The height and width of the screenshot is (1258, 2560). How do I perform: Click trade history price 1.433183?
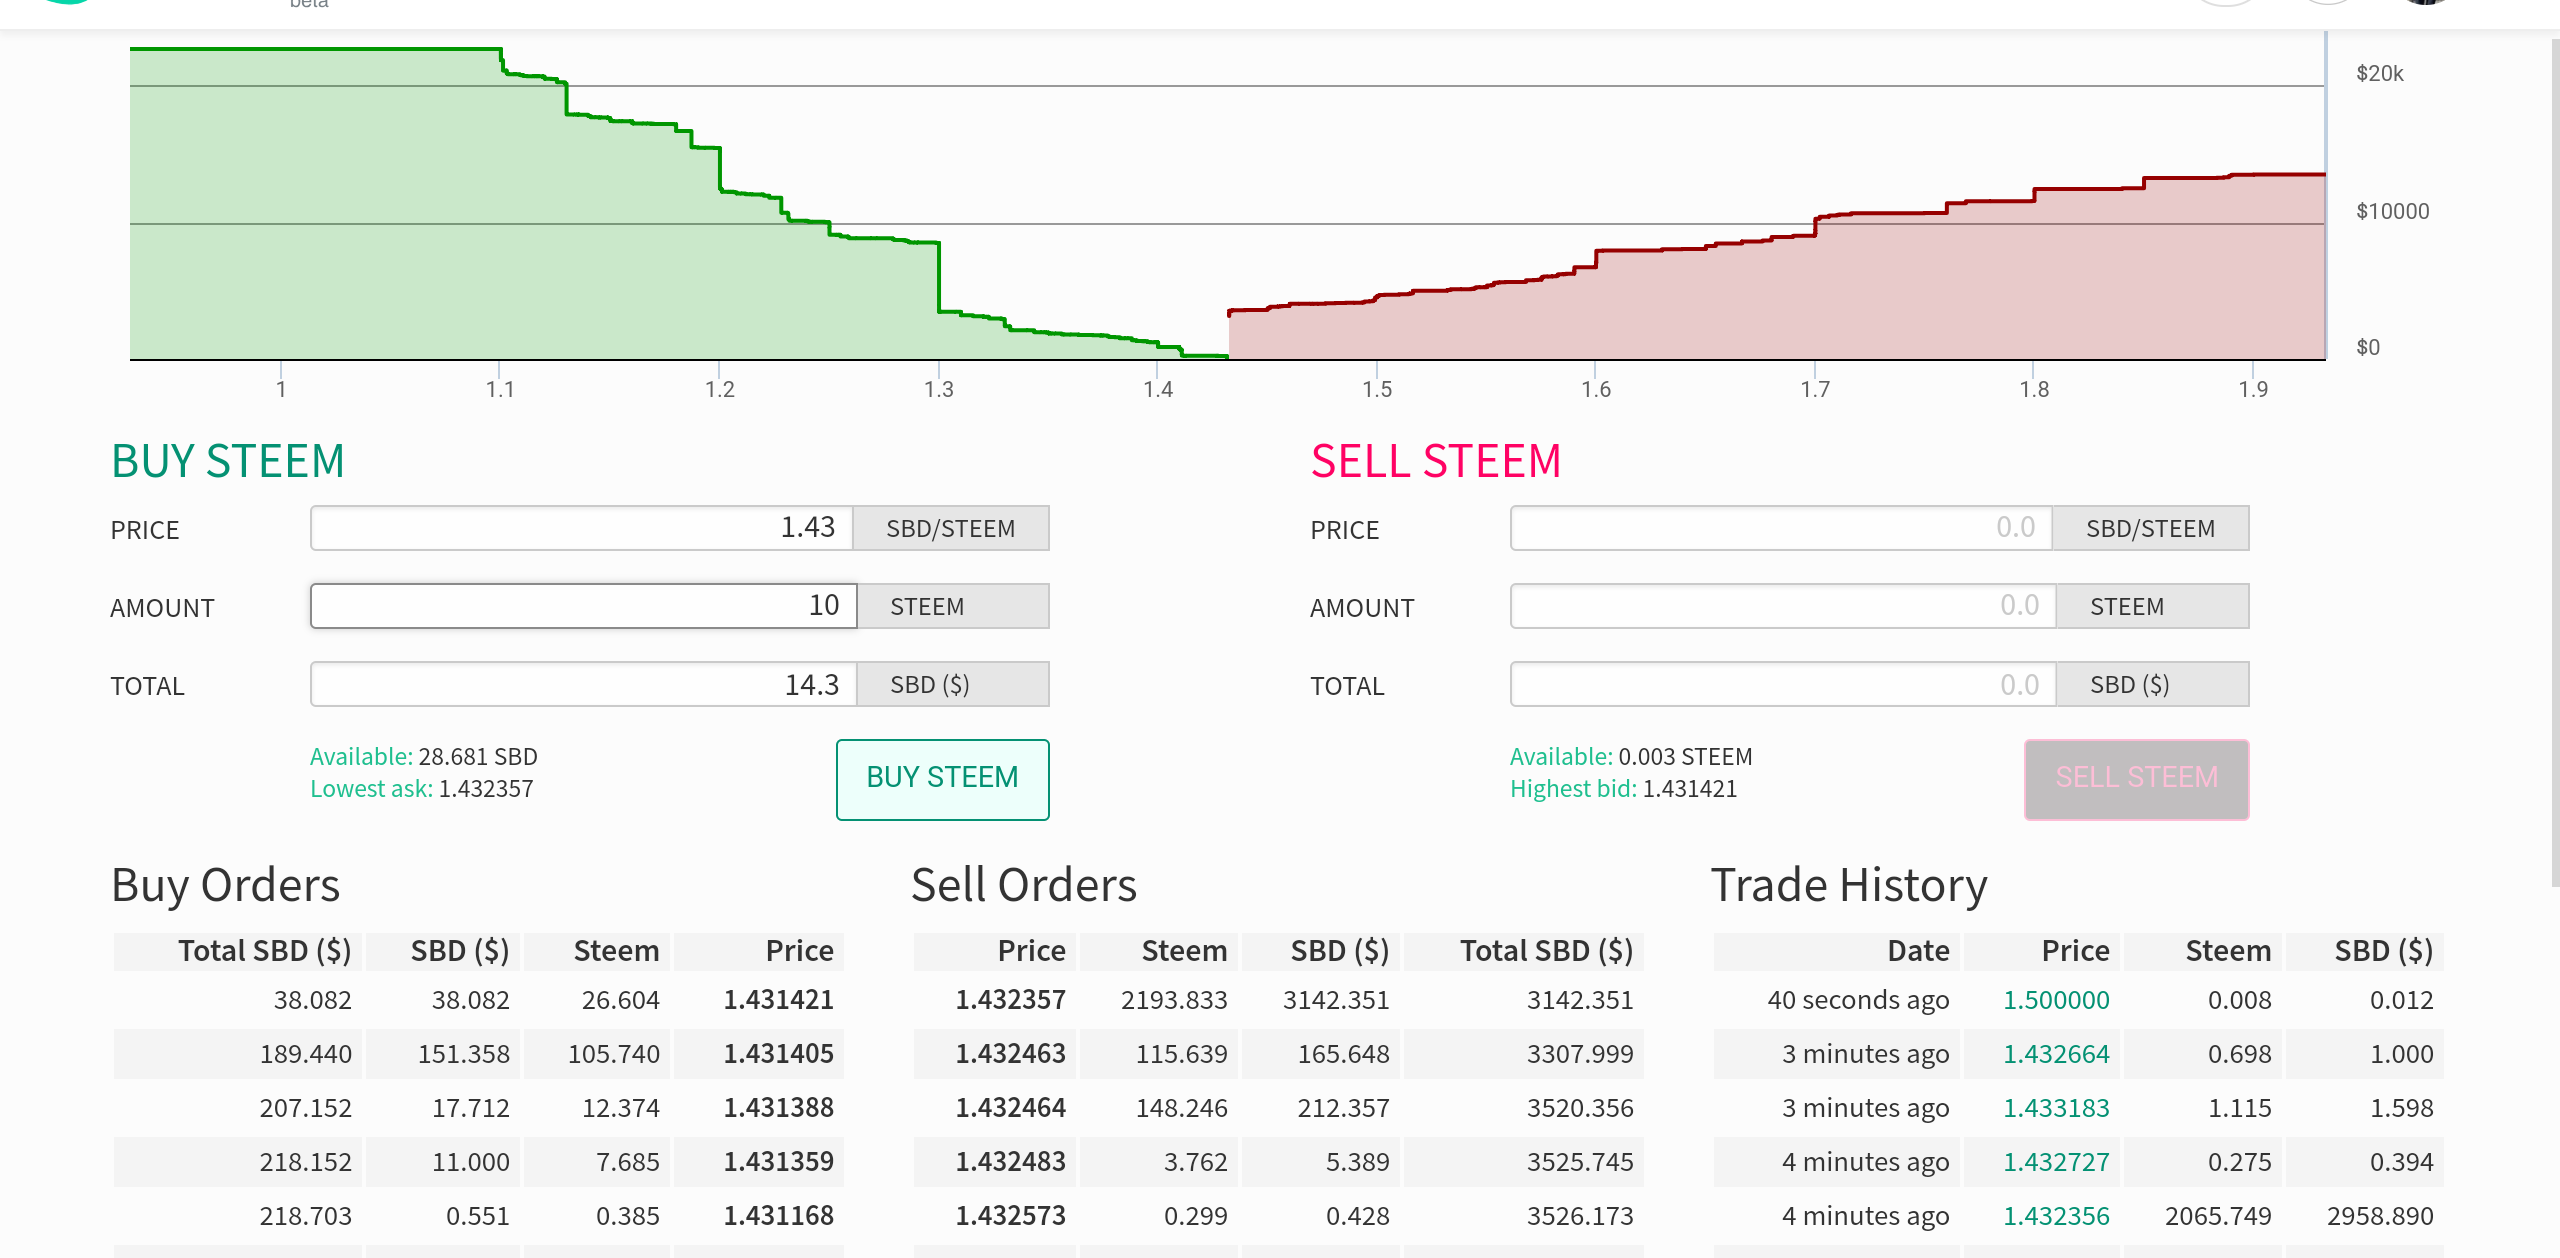(2056, 1108)
